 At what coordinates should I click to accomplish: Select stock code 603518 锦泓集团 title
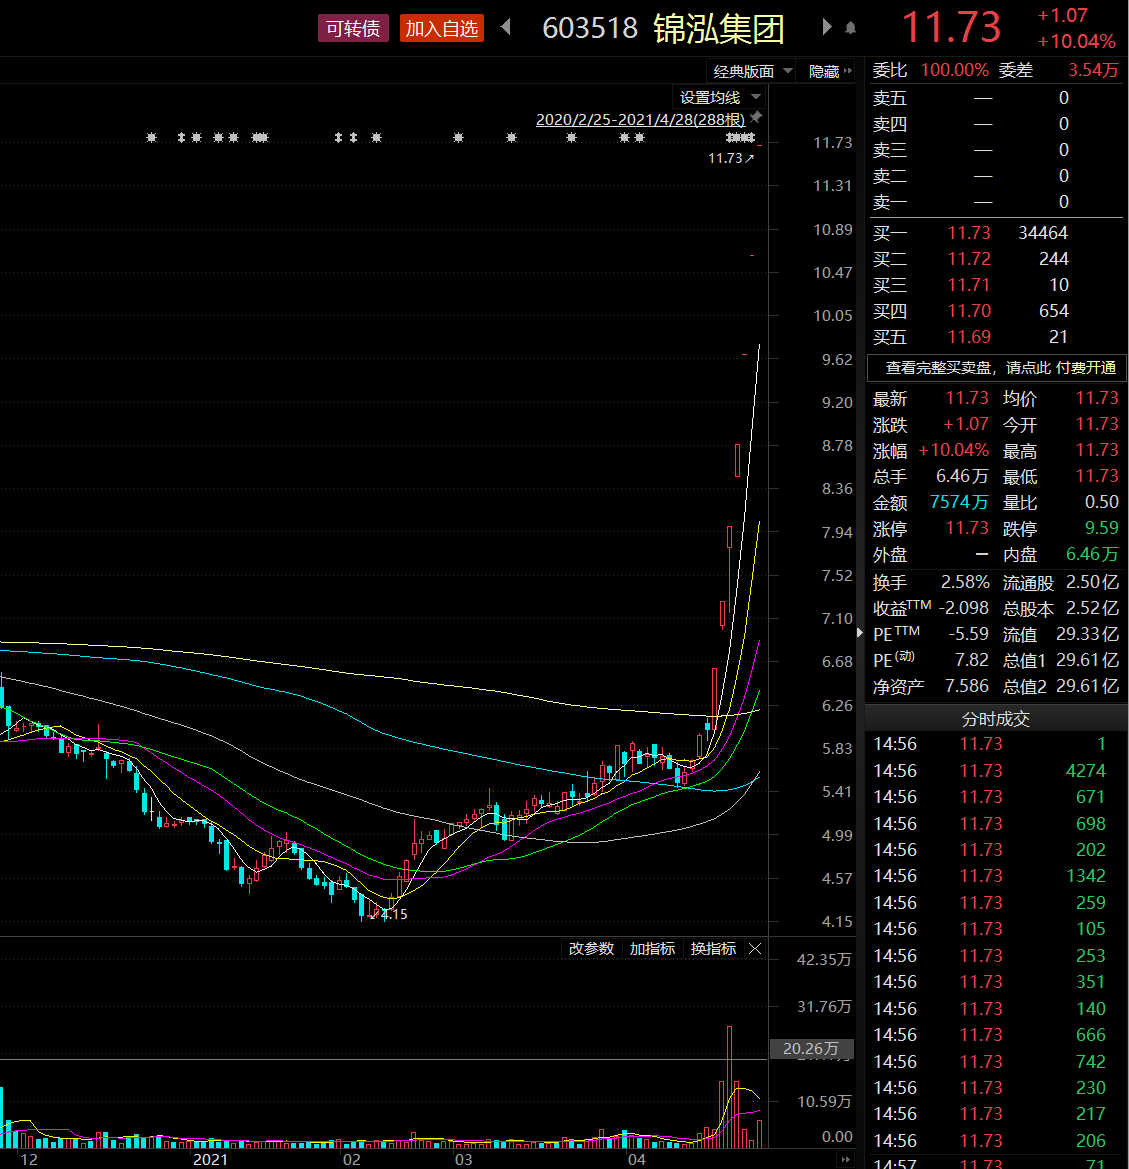663,28
